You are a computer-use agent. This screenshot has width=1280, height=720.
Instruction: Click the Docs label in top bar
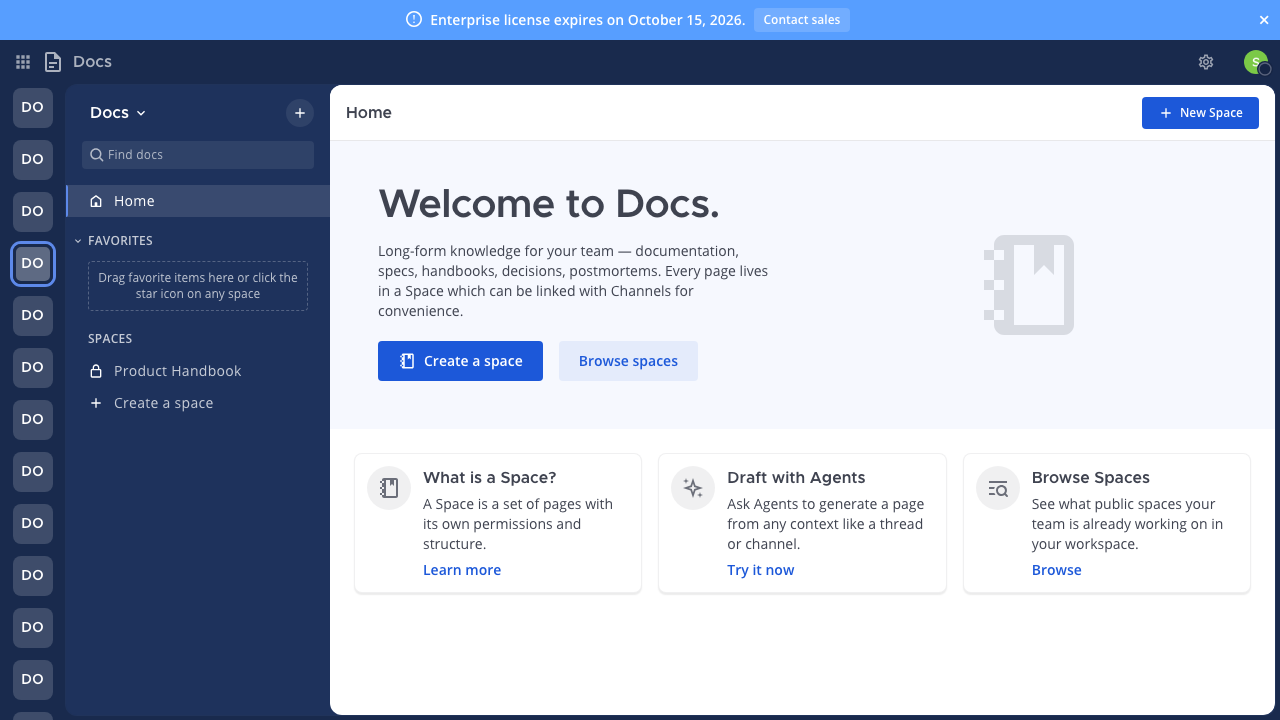pos(92,62)
